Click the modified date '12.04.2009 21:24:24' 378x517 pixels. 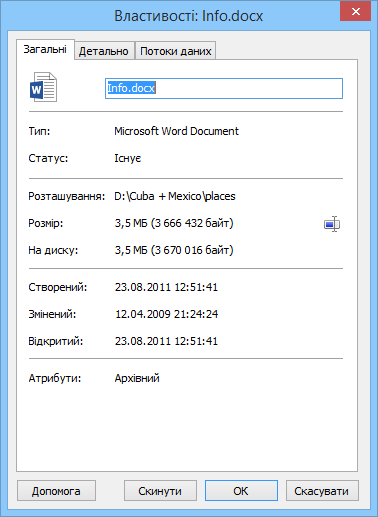167,314
